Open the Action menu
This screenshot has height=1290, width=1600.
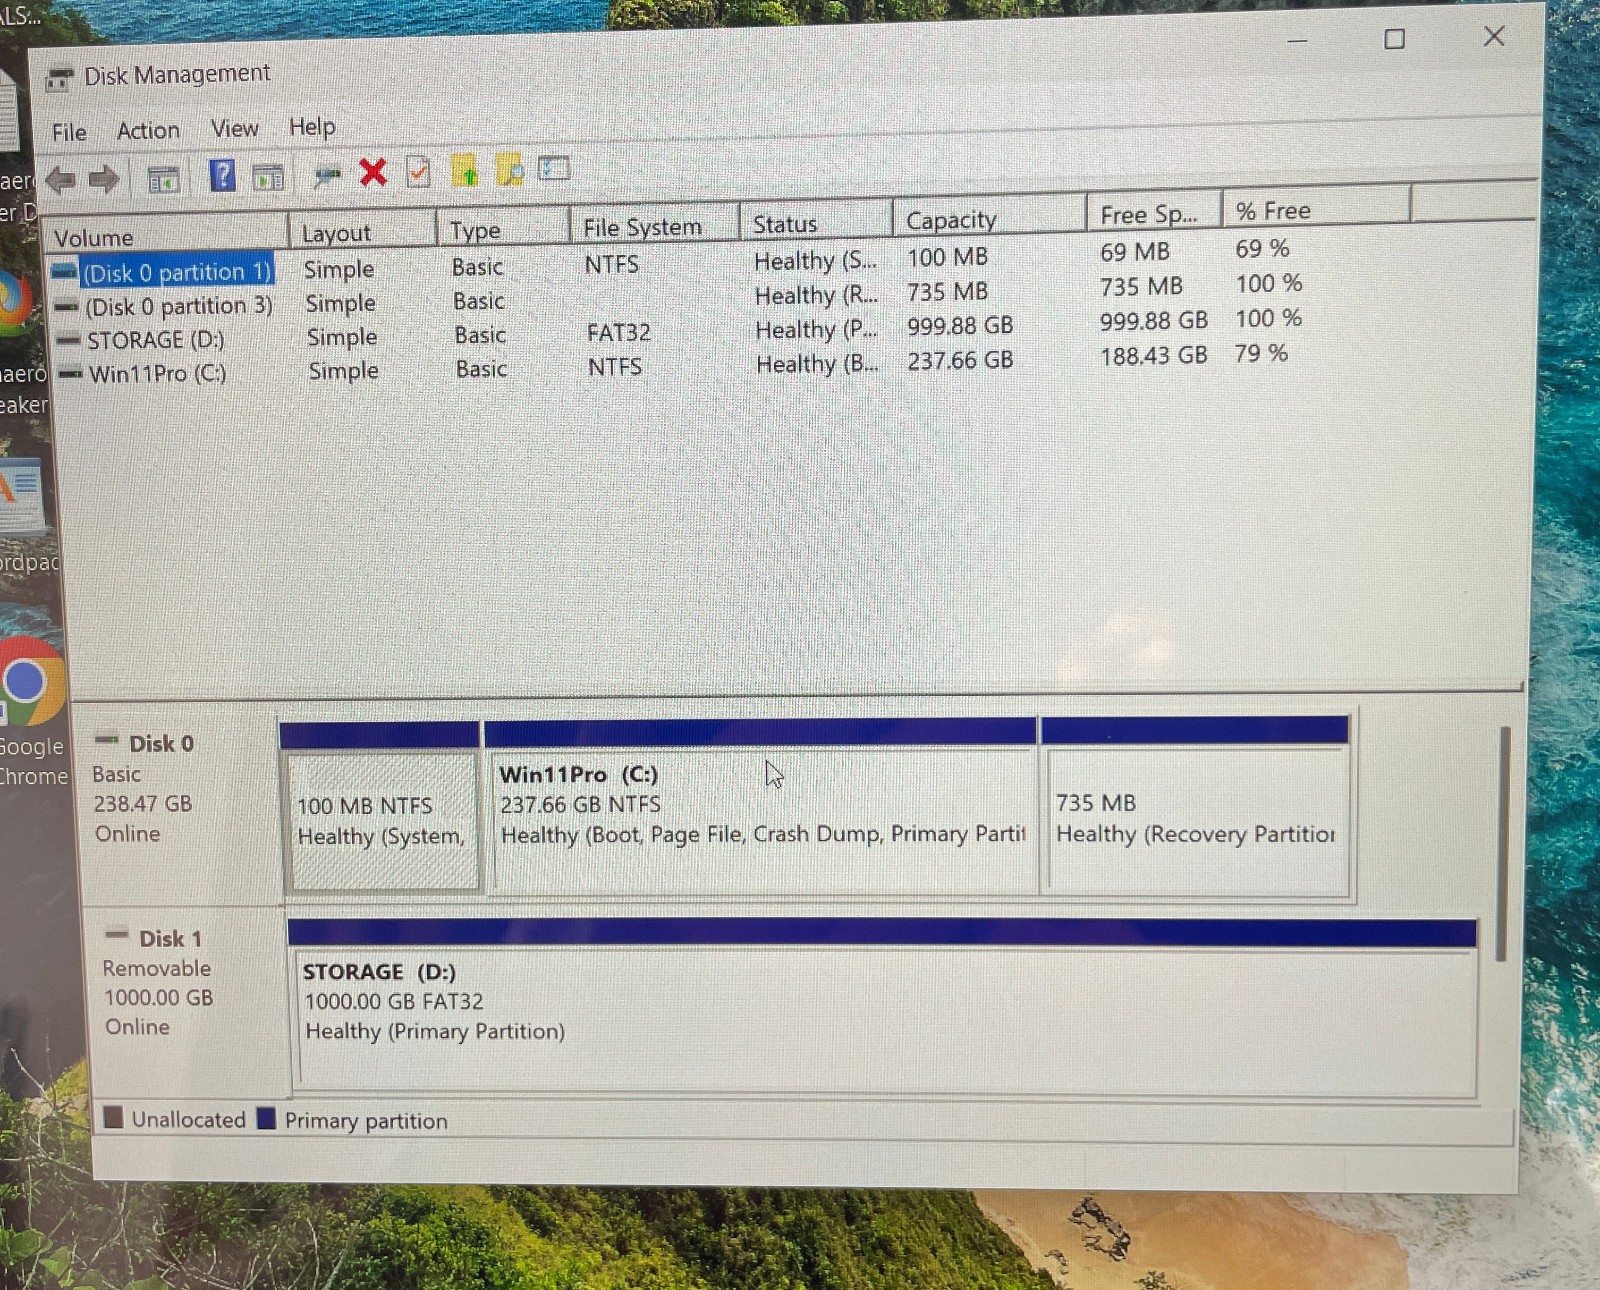click(148, 130)
